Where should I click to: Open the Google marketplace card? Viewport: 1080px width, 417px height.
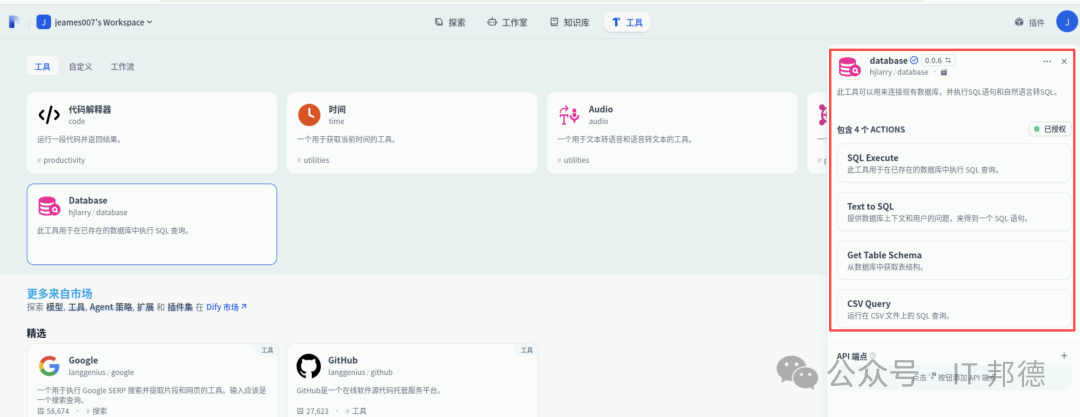pyautogui.click(x=152, y=380)
